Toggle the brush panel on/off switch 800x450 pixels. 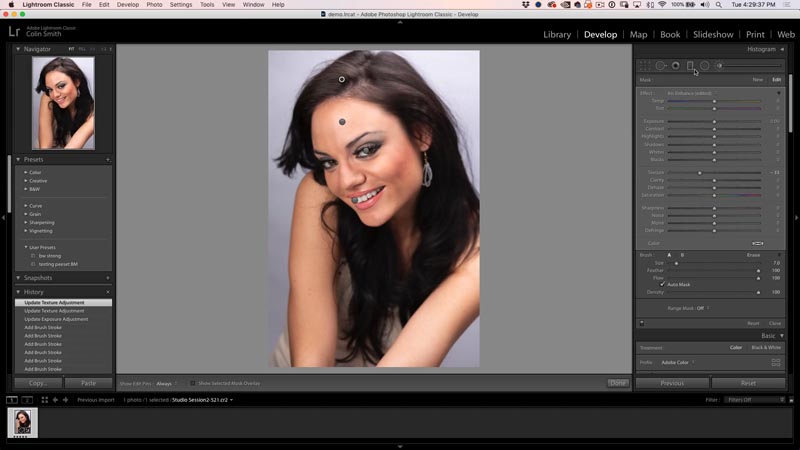tap(641, 323)
